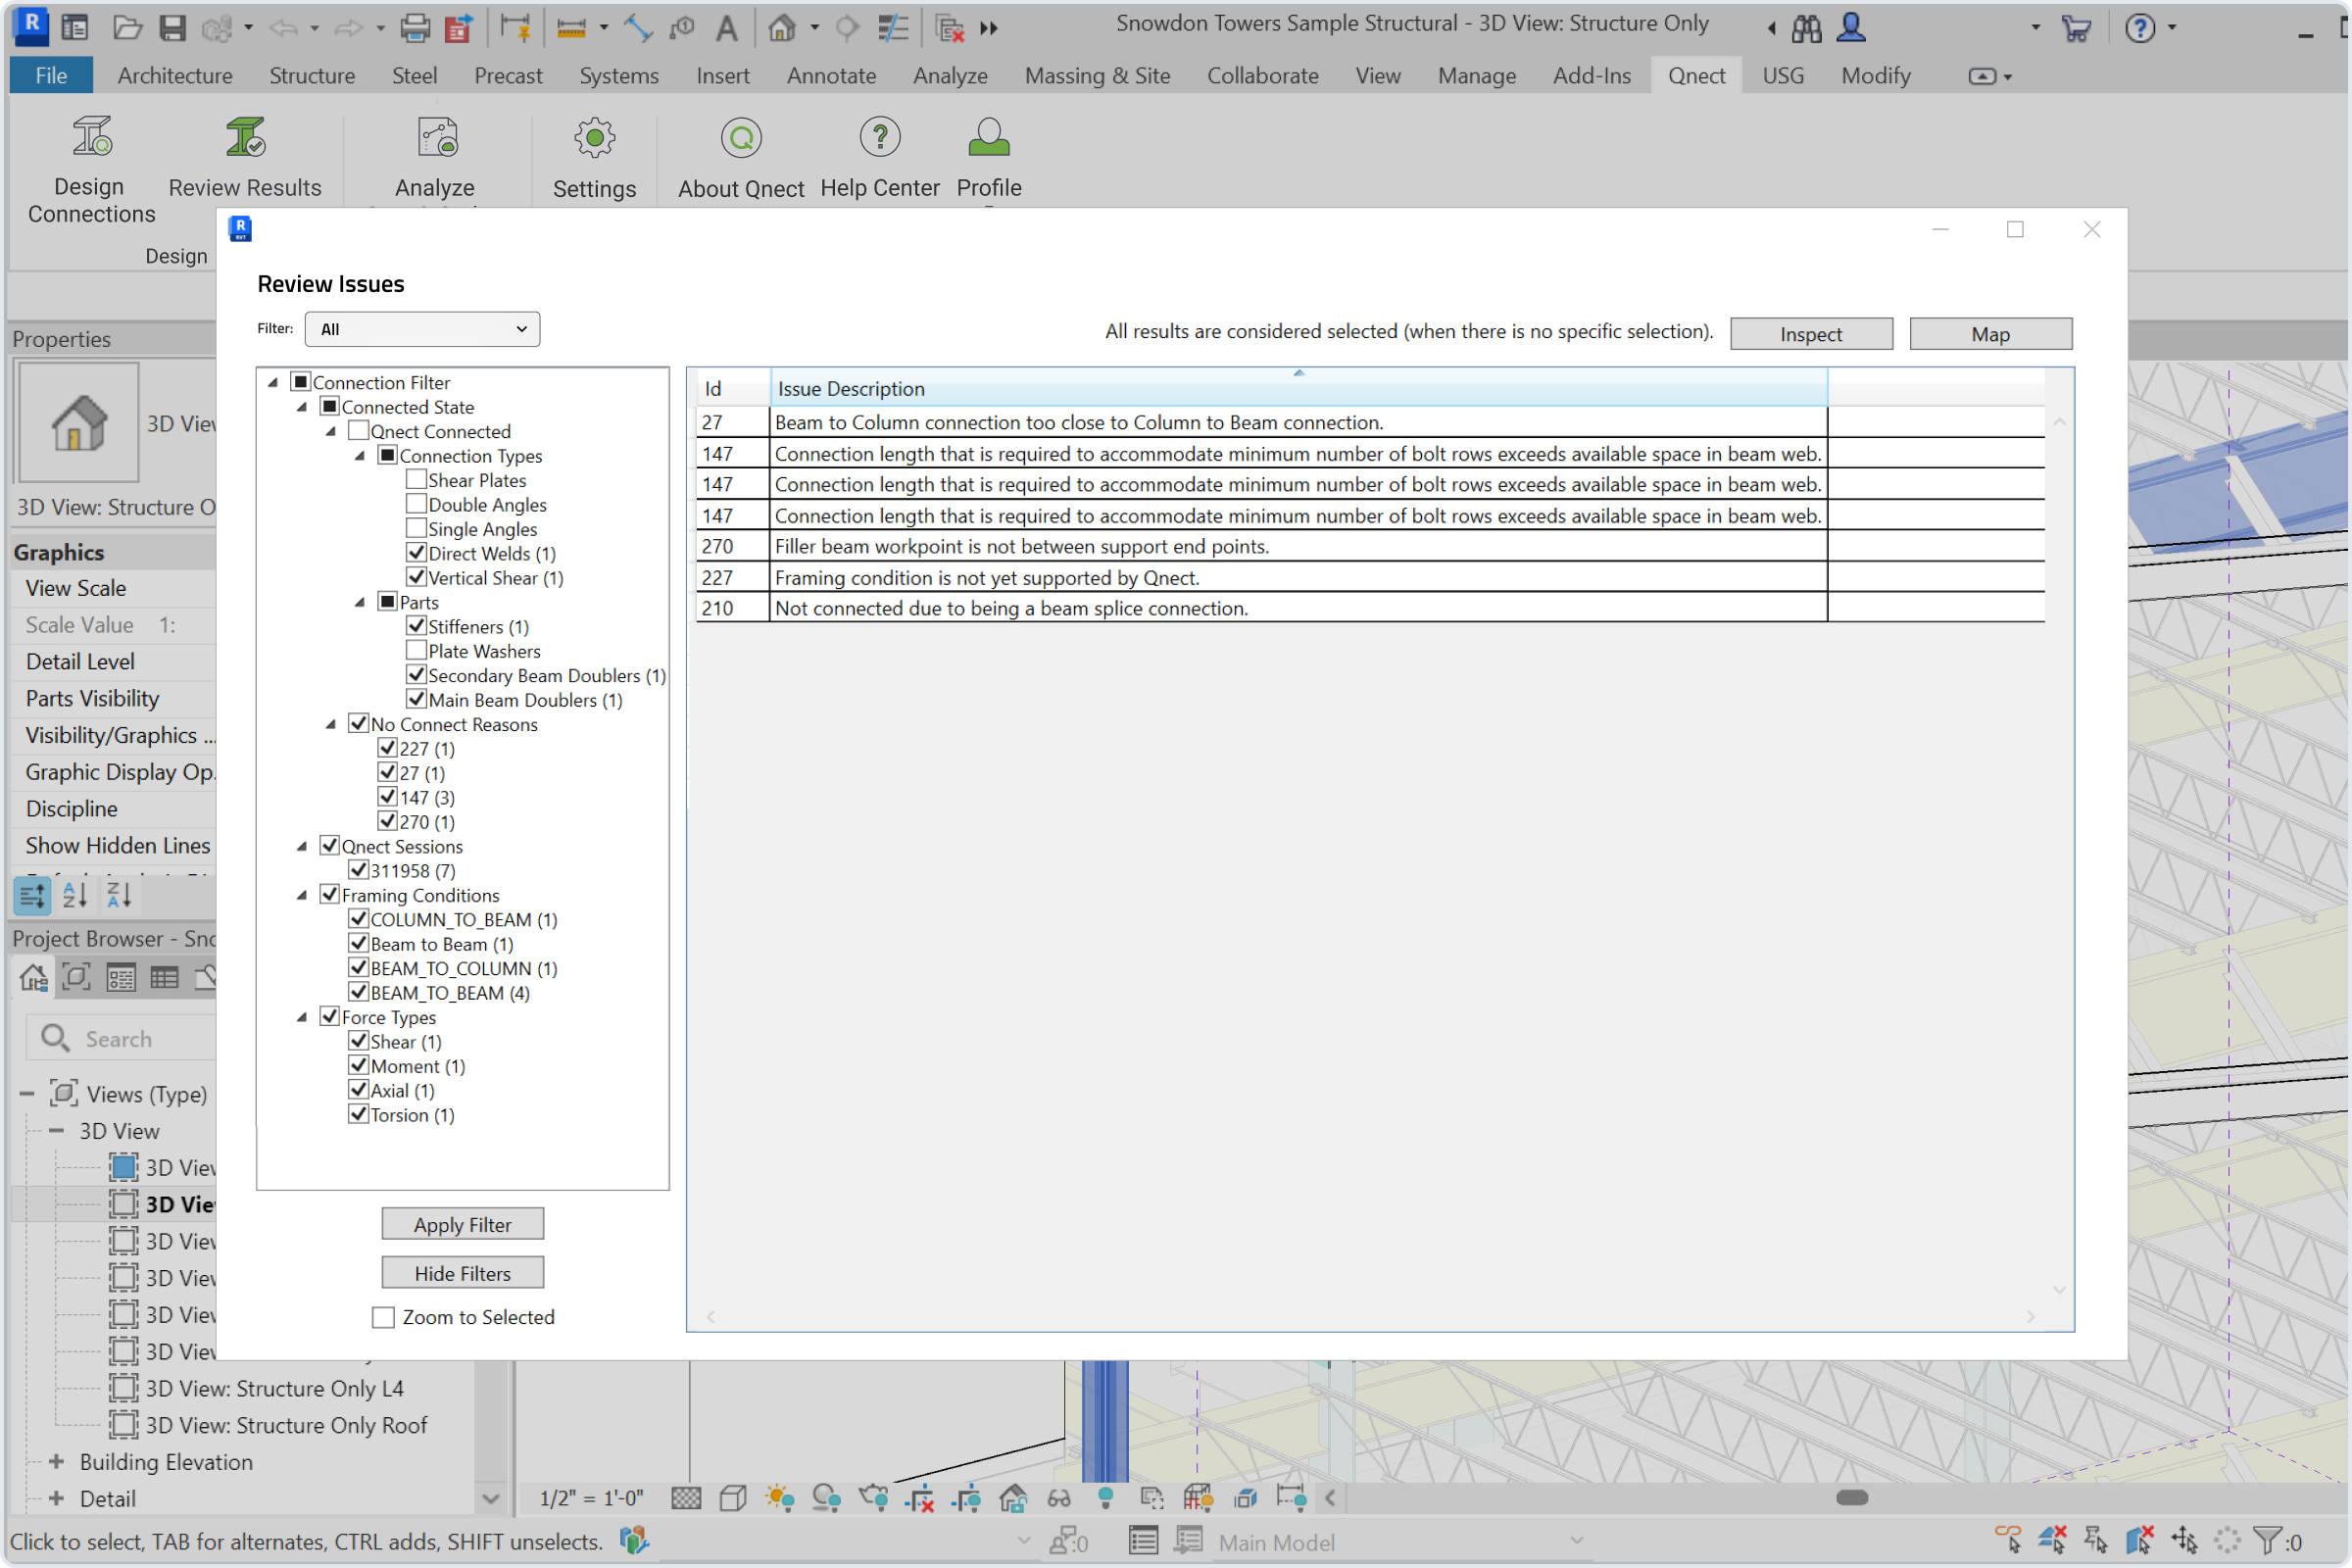
Task: Check the Shear Plates checkbox
Action: coord(416,479)
